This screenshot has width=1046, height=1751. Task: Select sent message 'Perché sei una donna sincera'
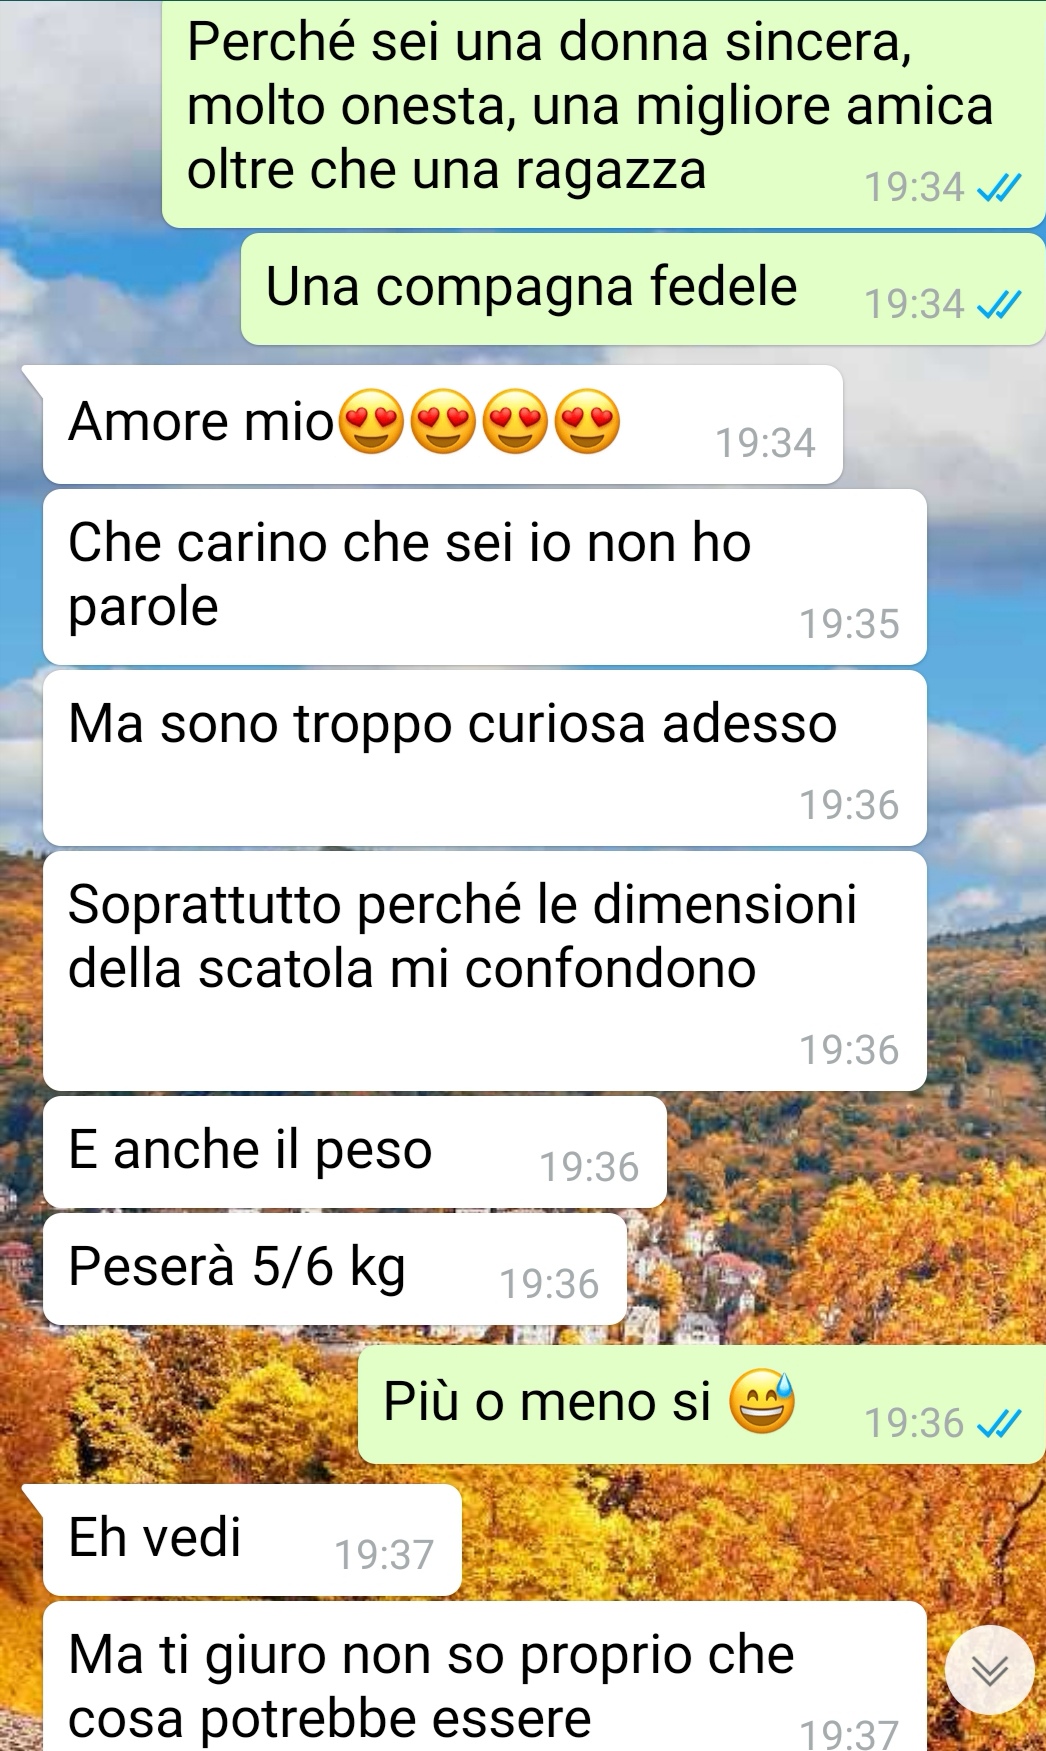(x=604, y=112)
